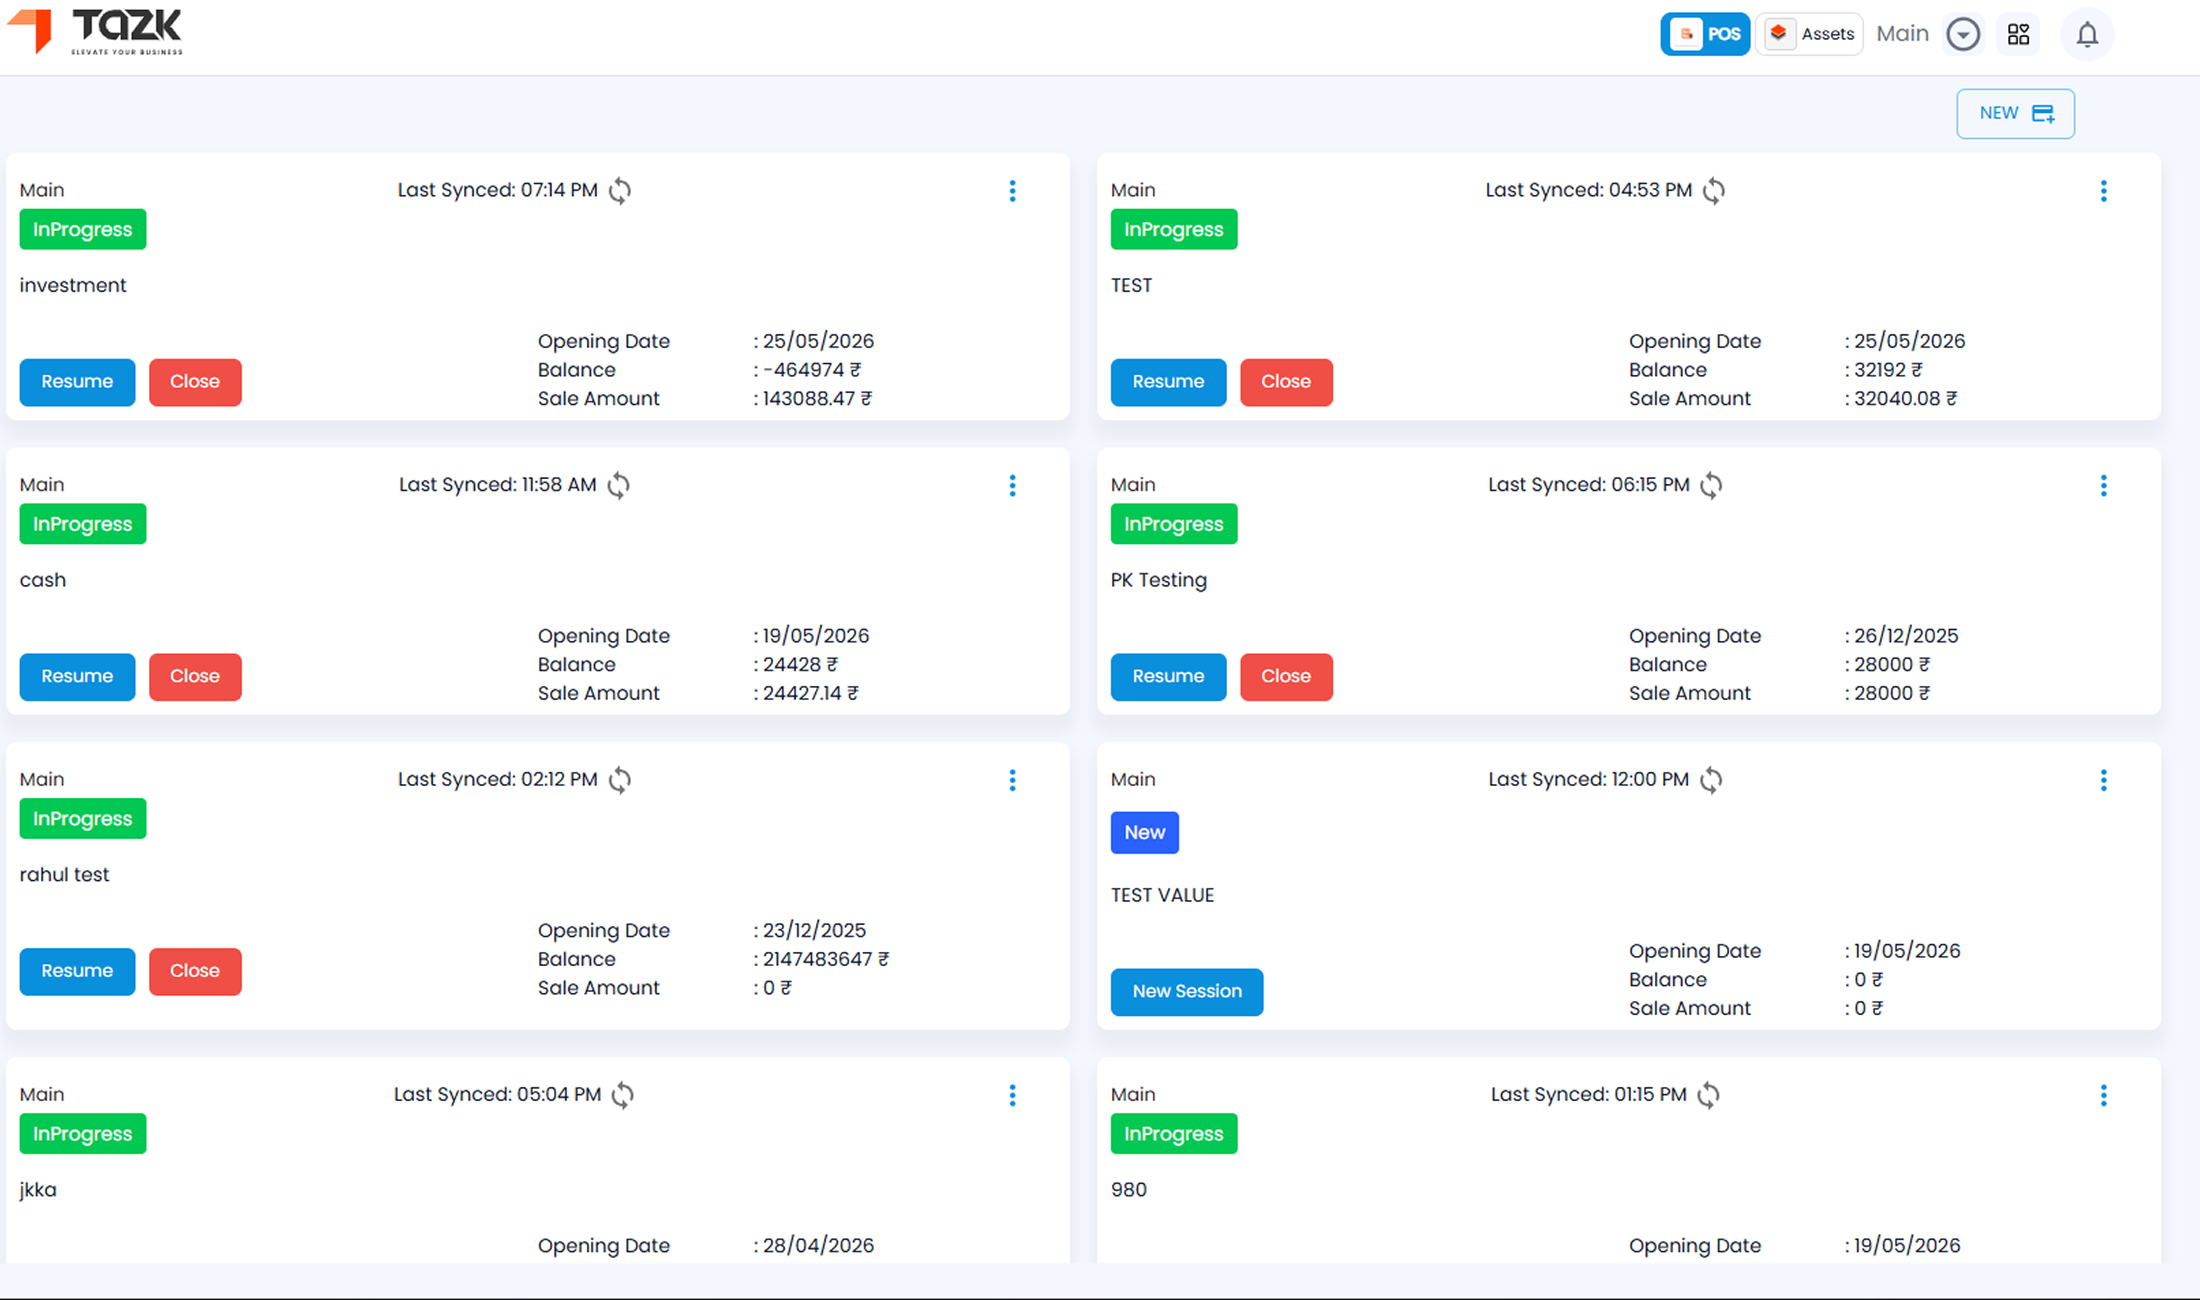Switch to the Assets module
Viewport: 2200px width, 1300px height.
1809,34
